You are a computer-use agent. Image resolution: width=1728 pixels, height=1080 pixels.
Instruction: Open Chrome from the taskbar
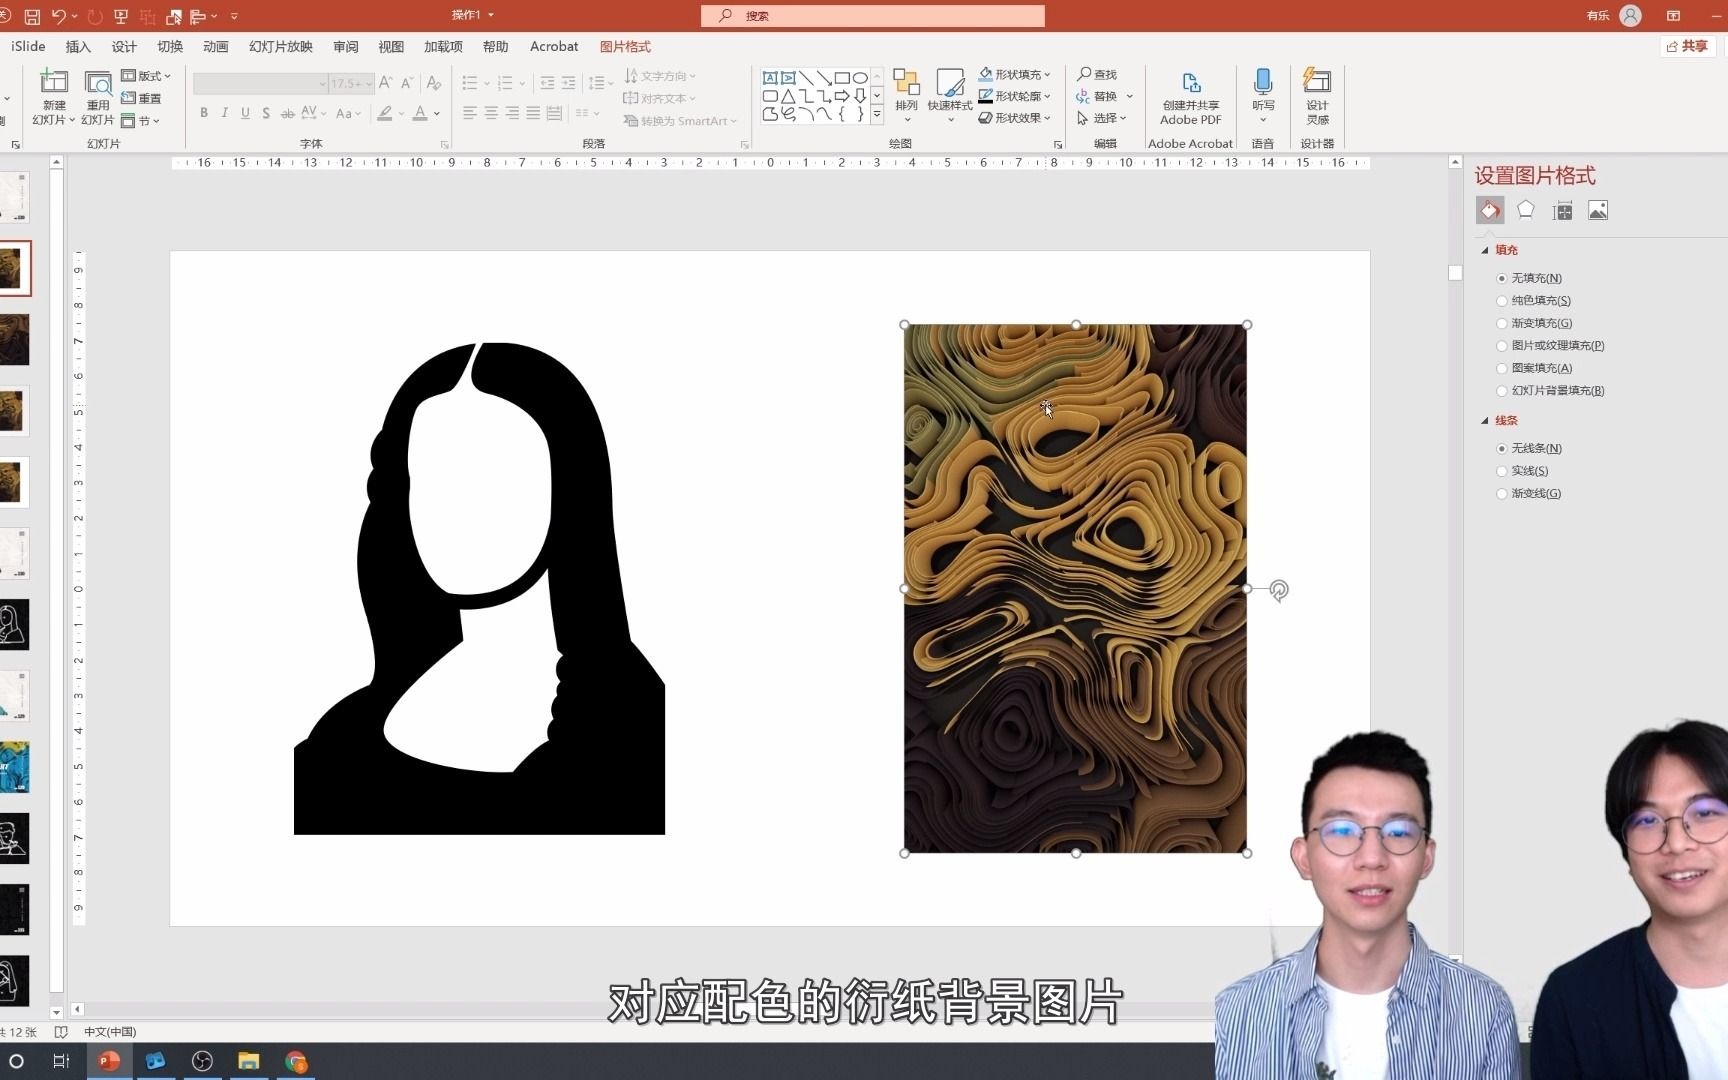295,1061
